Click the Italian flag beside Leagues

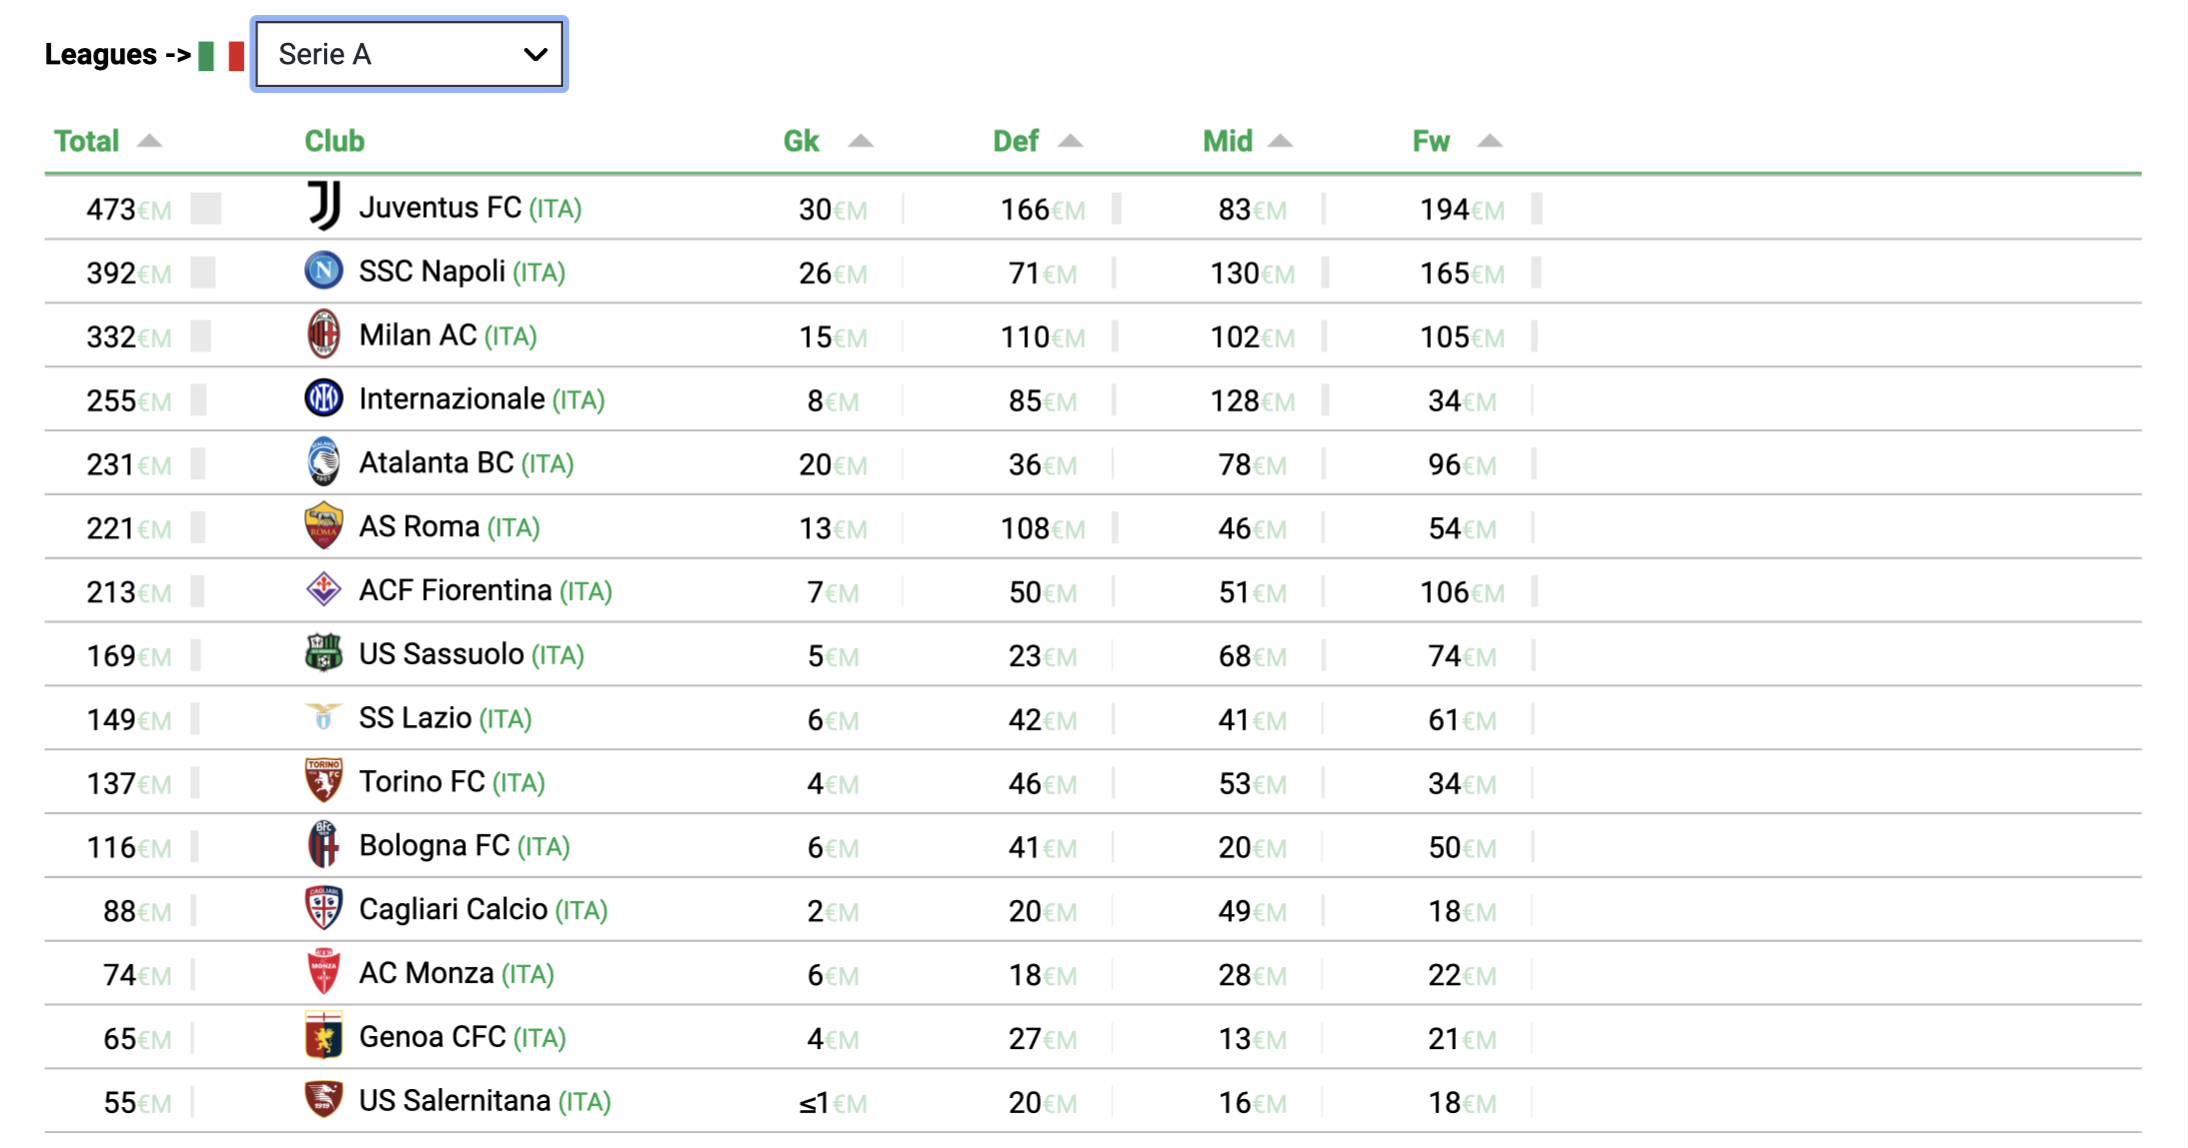pyautogui.click(x=221, y=55)
